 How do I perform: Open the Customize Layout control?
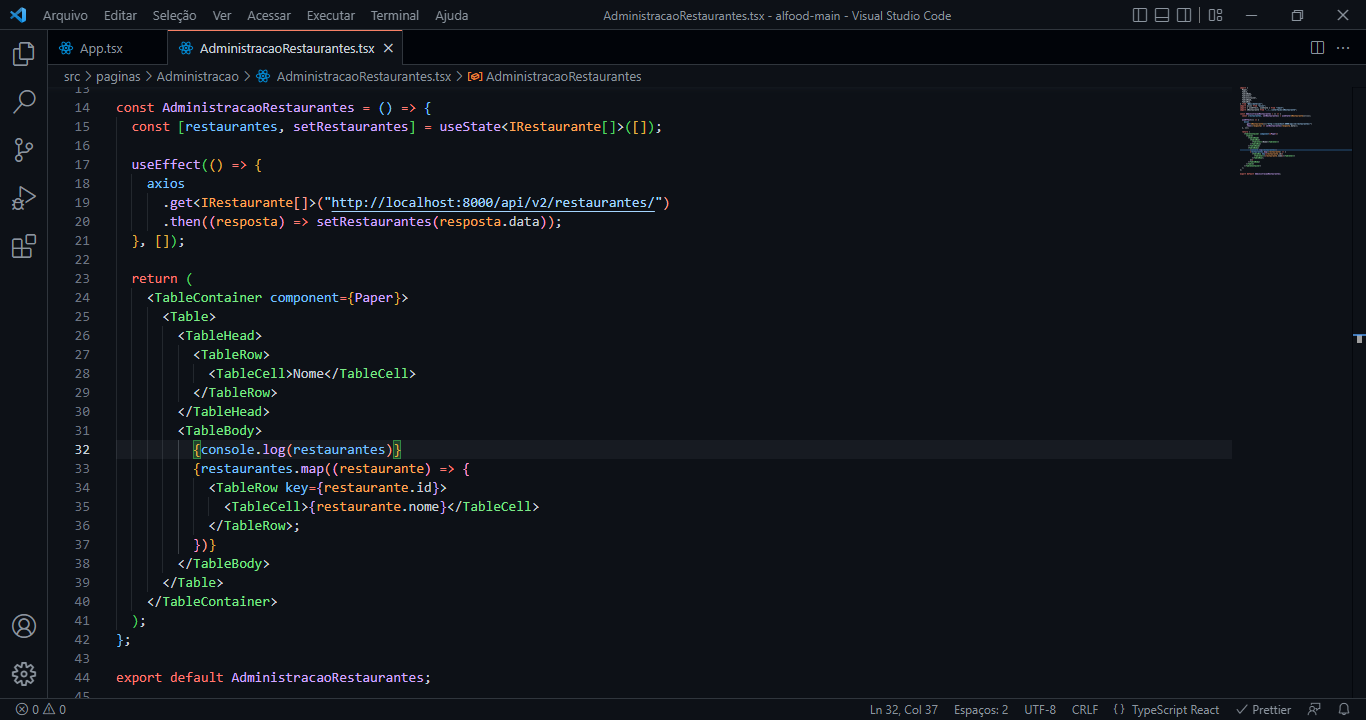(1215, 15)
